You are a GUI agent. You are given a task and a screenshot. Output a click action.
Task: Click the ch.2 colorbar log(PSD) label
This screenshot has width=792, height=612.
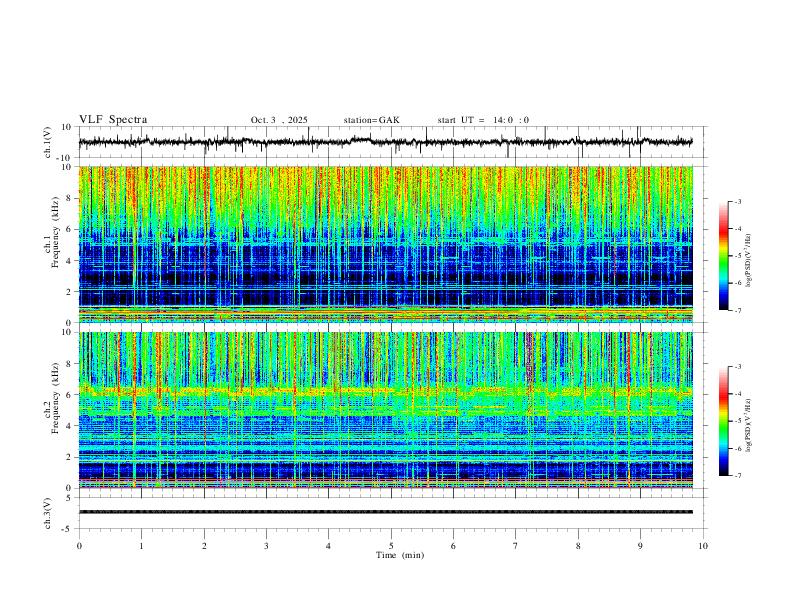[748, 426]
